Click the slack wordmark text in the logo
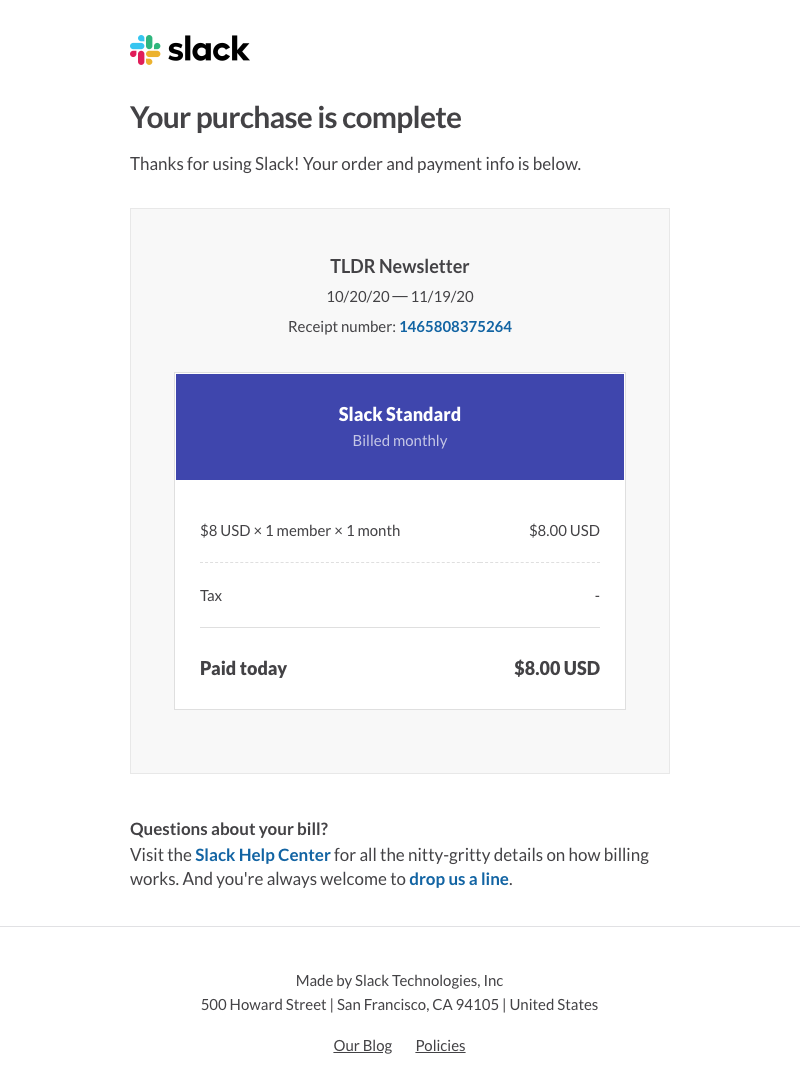 pos(209,49)
